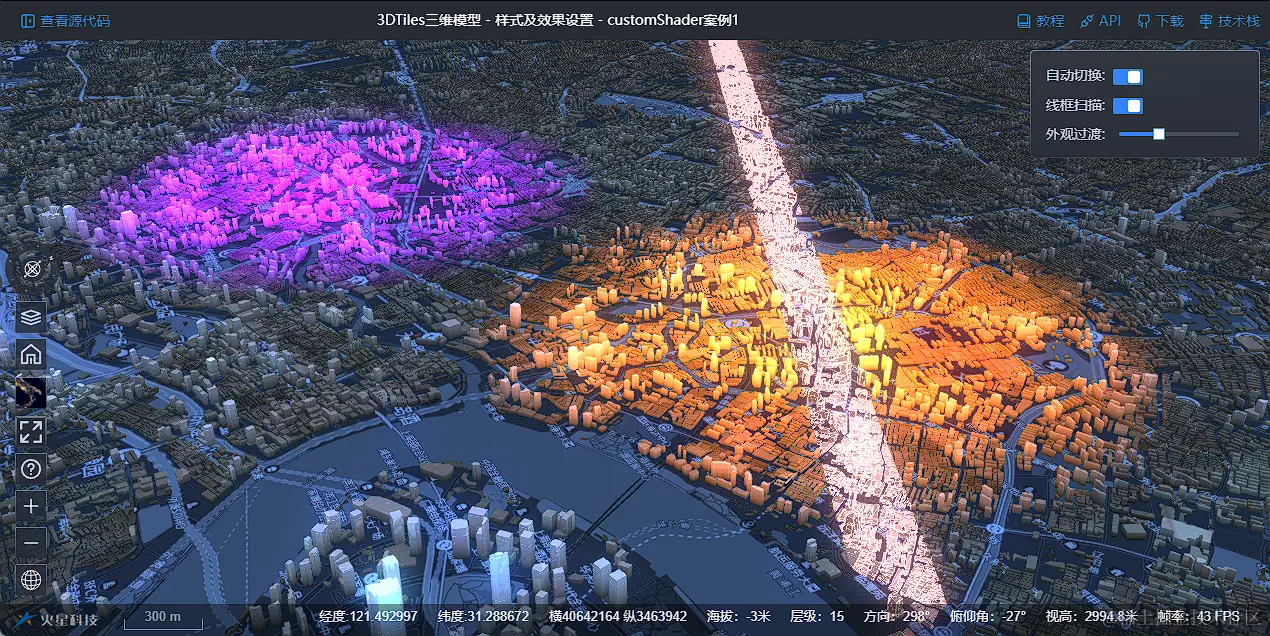The width and height of the screenshot is (1270, 636).
Task: Open the 教程 tutorial link
Action: (x=1040, y=20)
